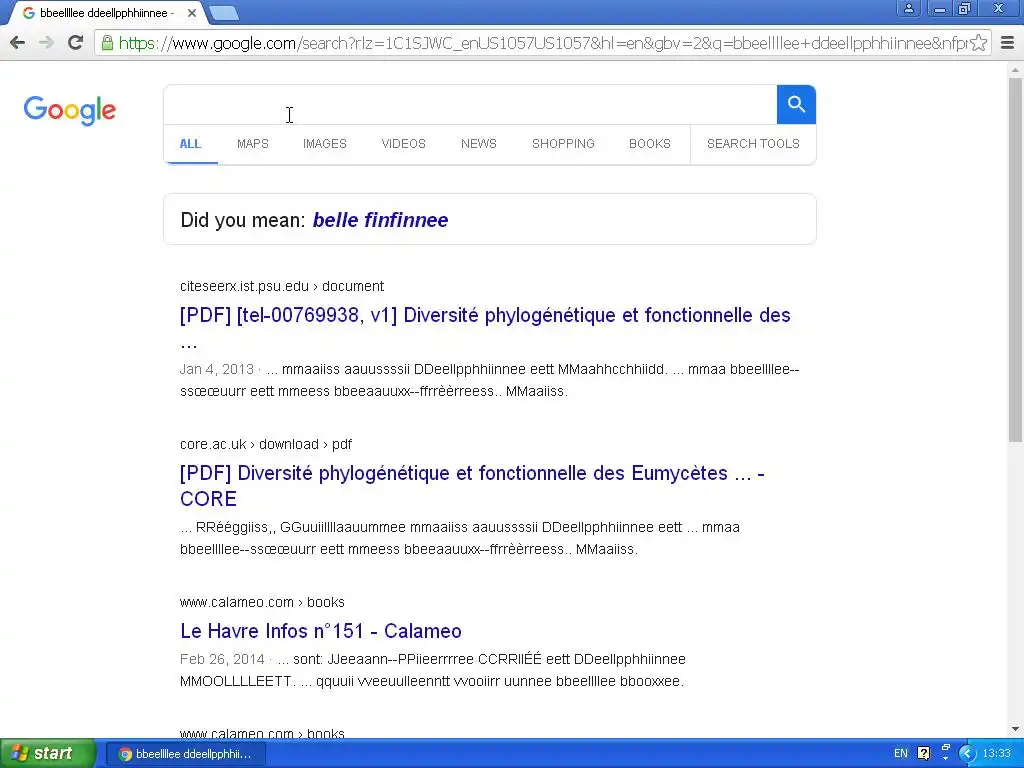Reload the page with the refresh icon

75,43
